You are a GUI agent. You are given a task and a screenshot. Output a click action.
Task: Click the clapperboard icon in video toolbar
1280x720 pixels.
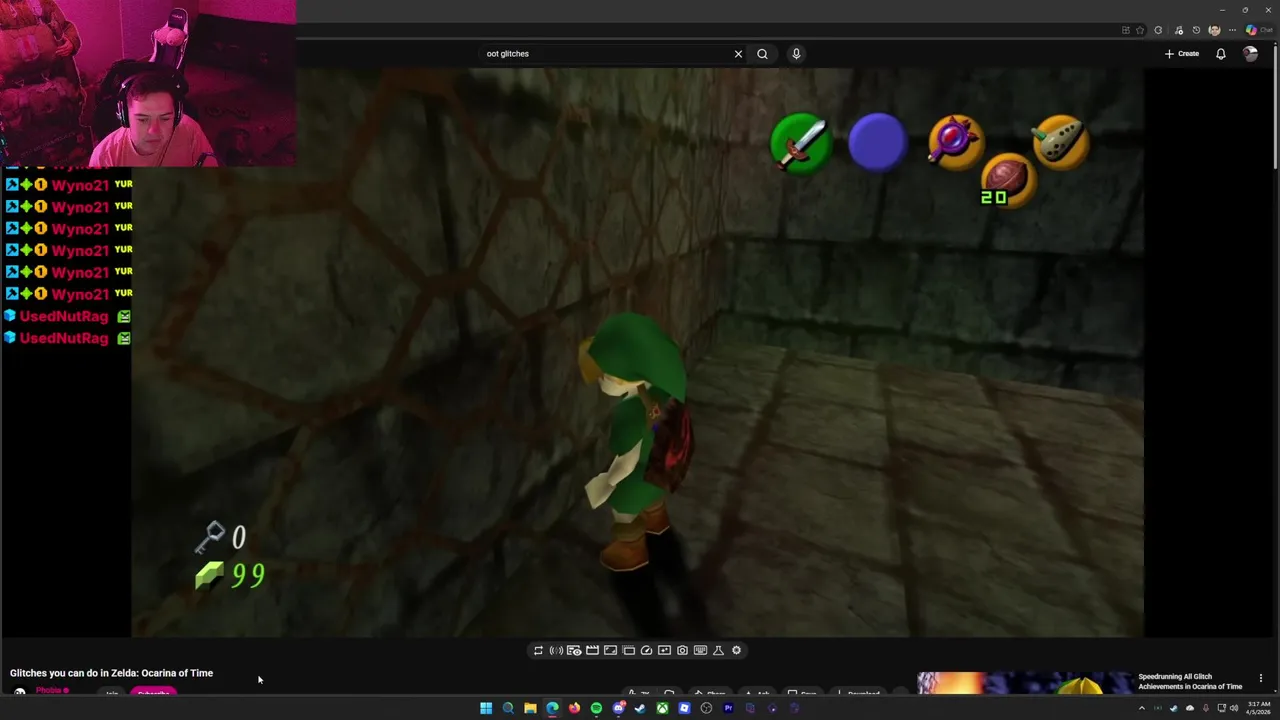tap(592, 651)
